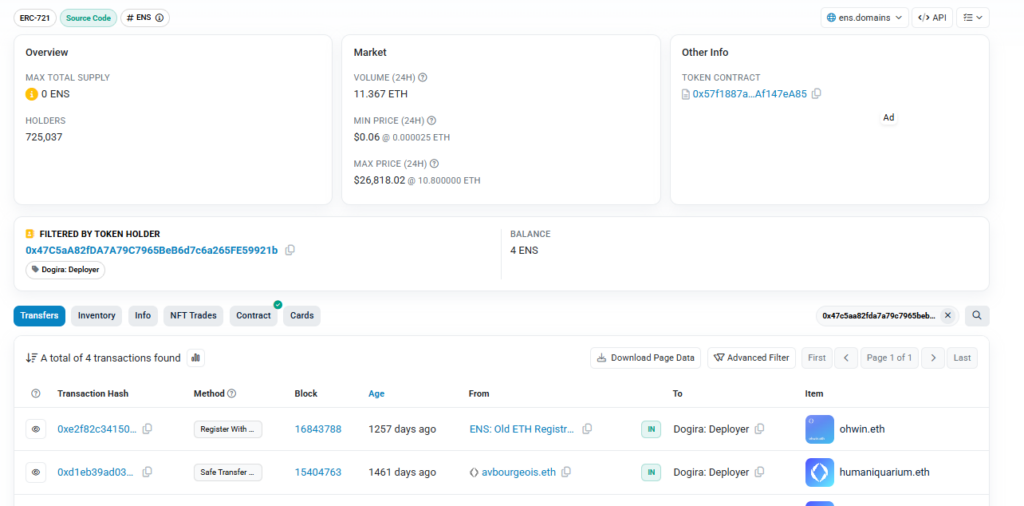
Task: Copy the ENS: Old ETH Registrar address
Action: (x=587, y=429)
